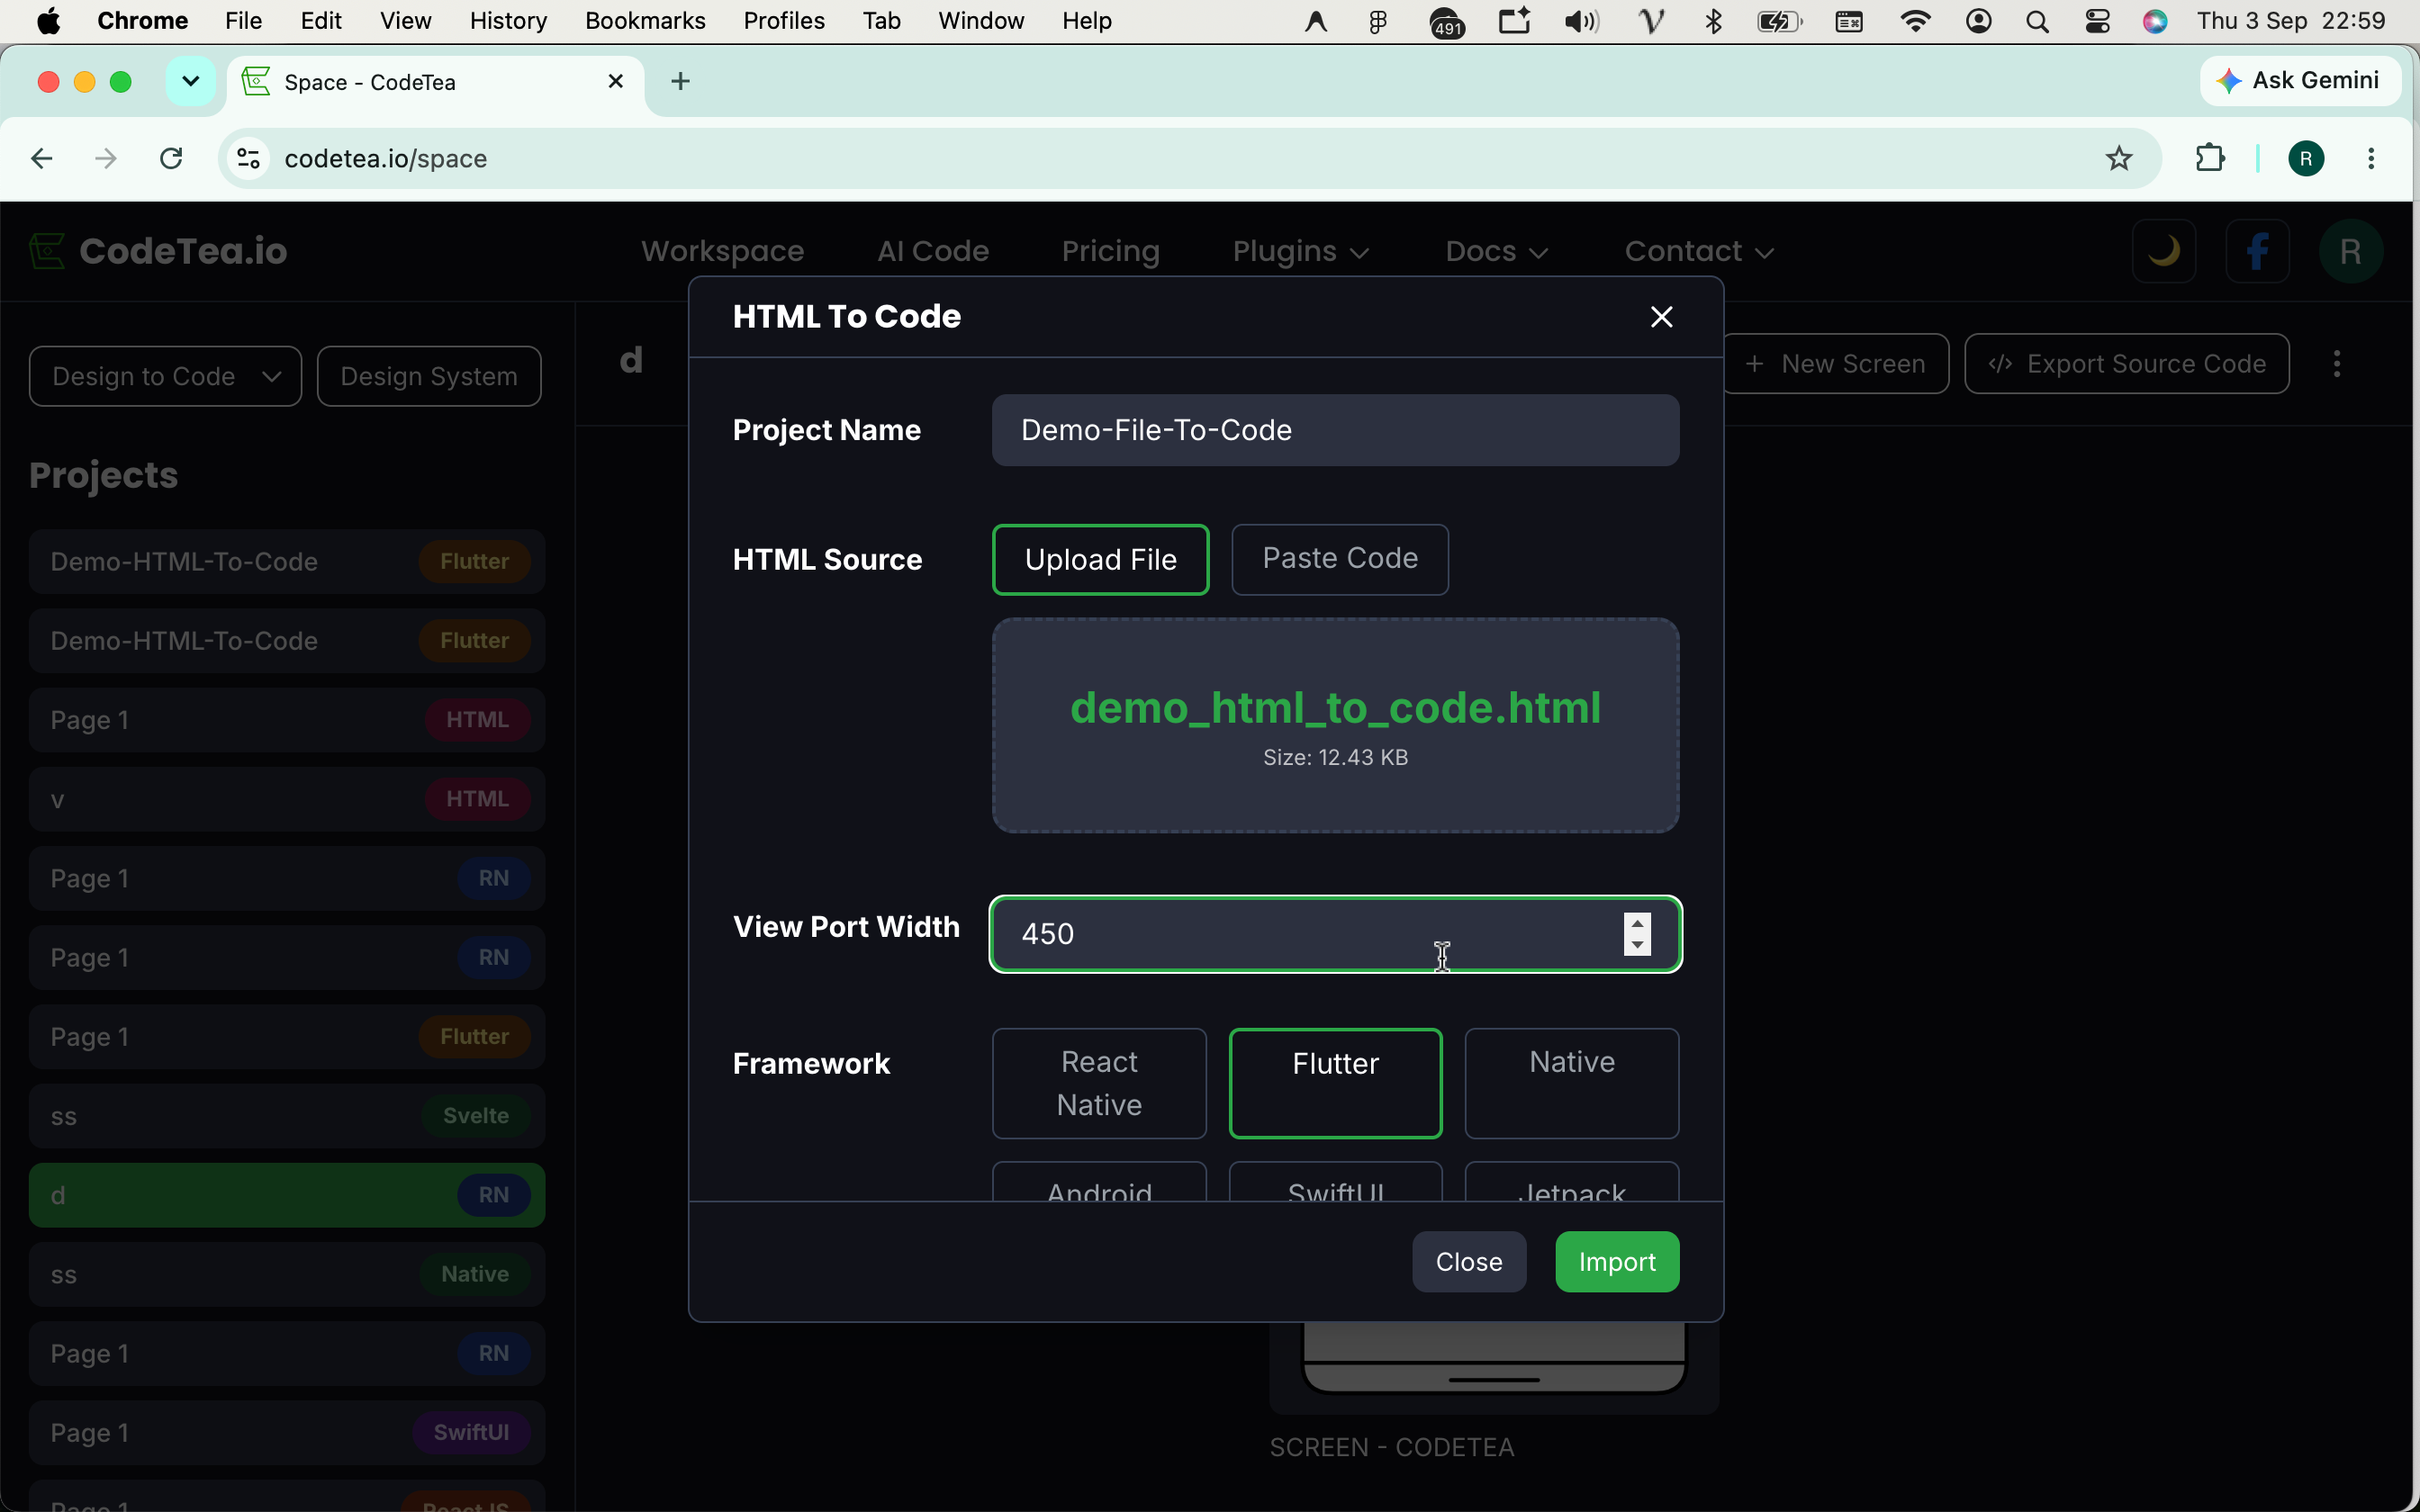The width and height of the screenshot is (2420, 1512).
Task: Click the address bar URL codetea.io/space
Action: (385, 158)
